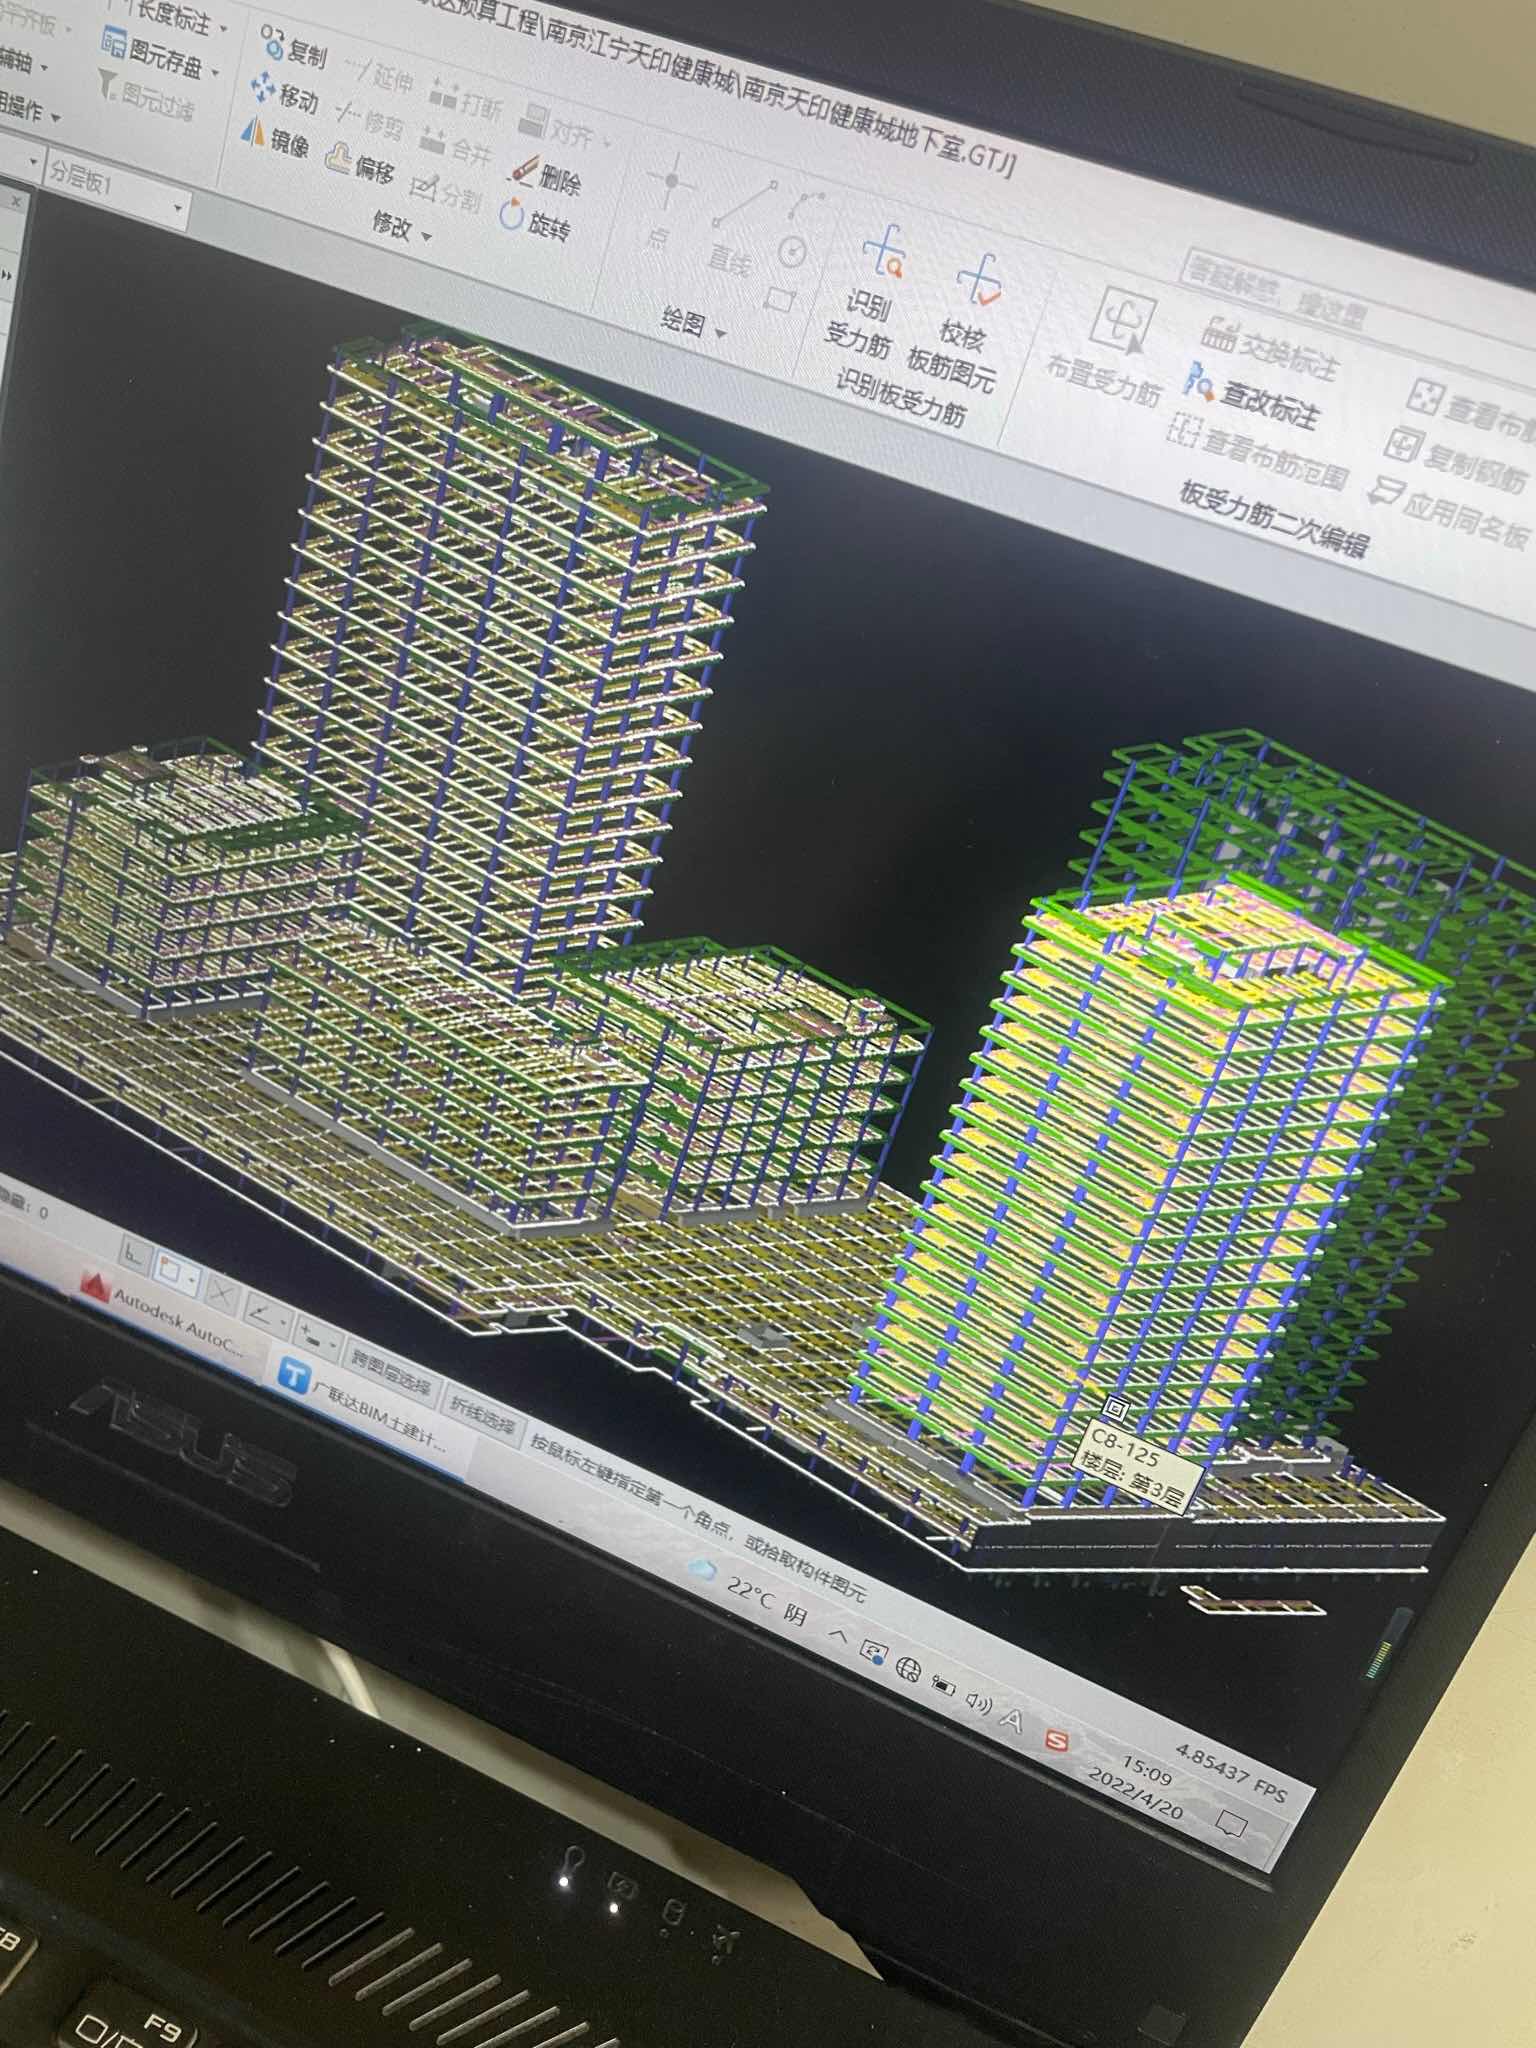Select the 删除 (Delete) tool
1536x2048 pixels.
[546, 176]
